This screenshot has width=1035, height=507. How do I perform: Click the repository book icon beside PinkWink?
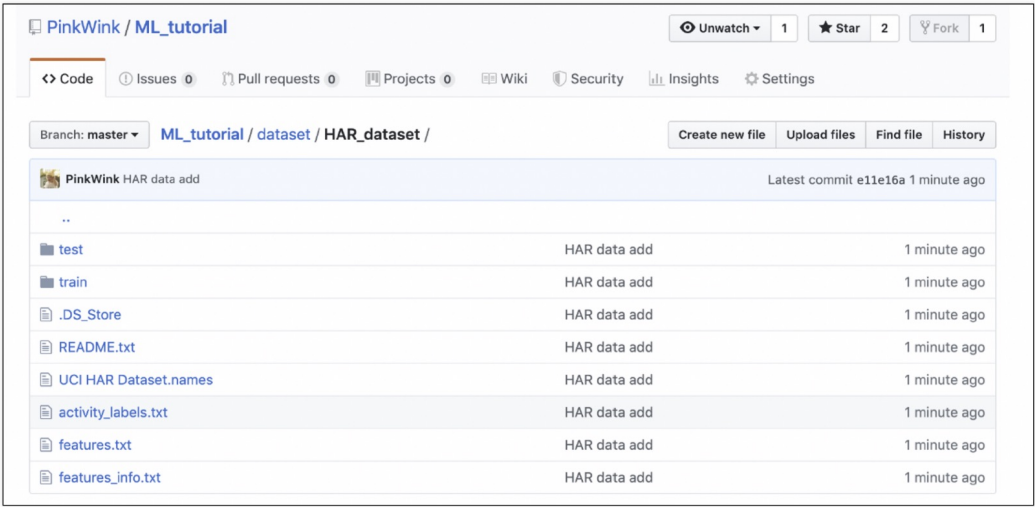[34, 28]
